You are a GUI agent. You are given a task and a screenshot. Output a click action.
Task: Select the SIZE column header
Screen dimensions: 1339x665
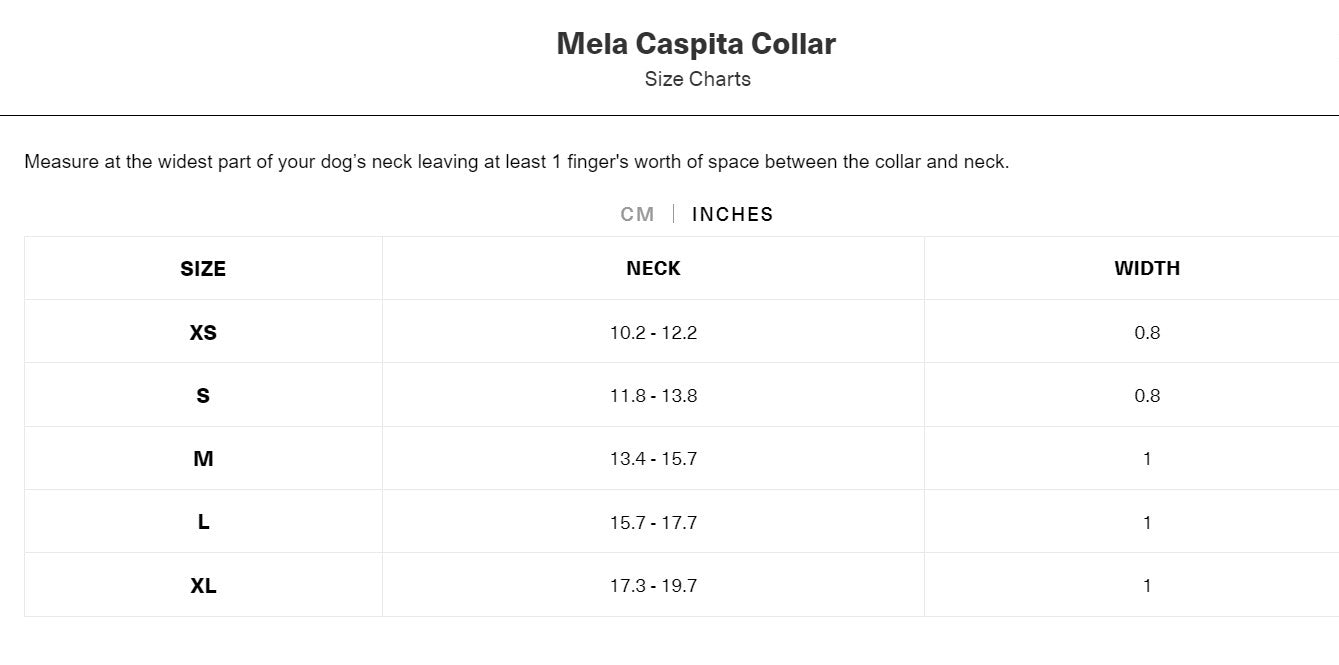click(x=203, y=268)
